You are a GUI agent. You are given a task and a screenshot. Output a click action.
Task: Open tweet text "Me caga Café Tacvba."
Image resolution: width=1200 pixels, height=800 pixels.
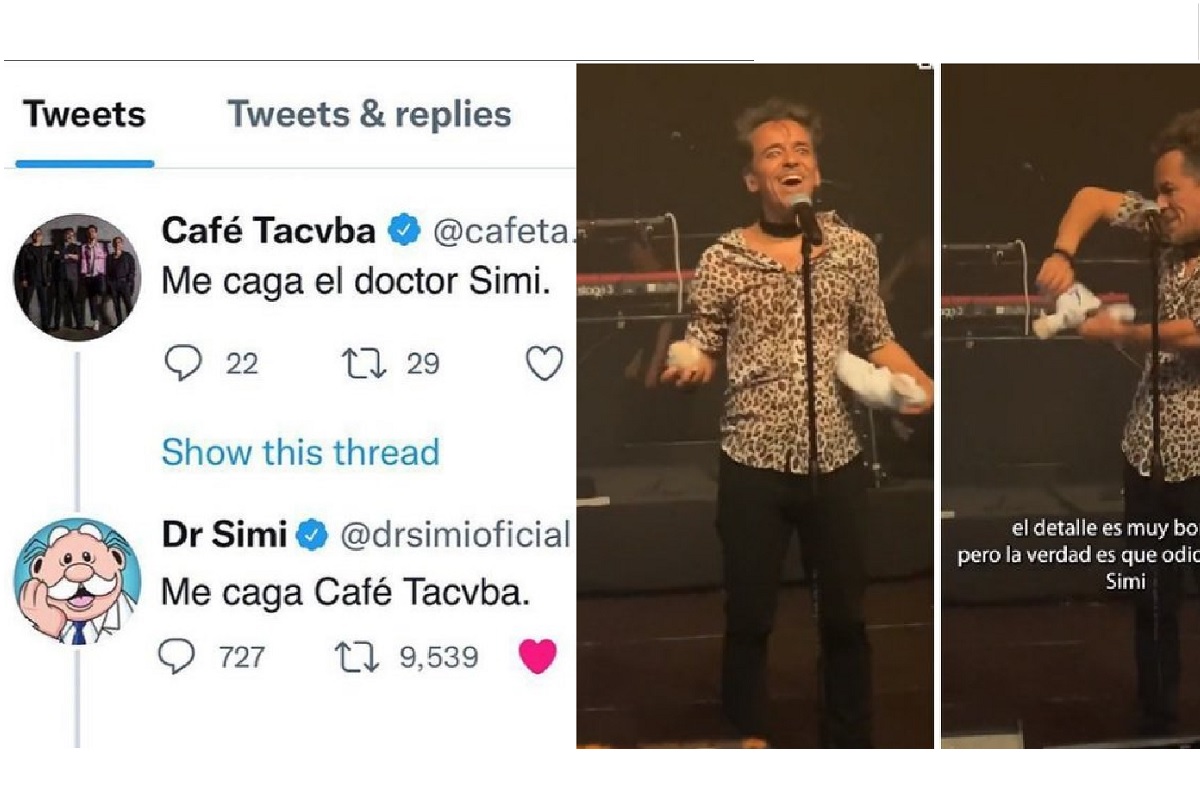pos(345,593)
